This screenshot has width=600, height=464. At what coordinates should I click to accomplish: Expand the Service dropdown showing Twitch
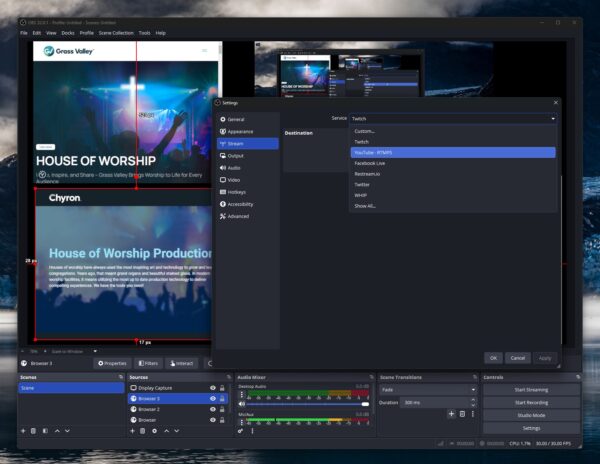coord(452,118)
